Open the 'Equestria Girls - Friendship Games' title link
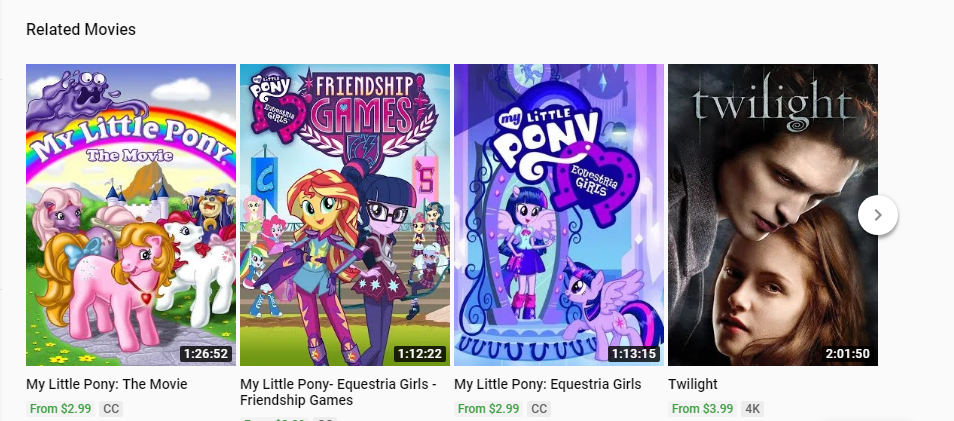Screen dimensions: 954x421 [x=339, y=392]
